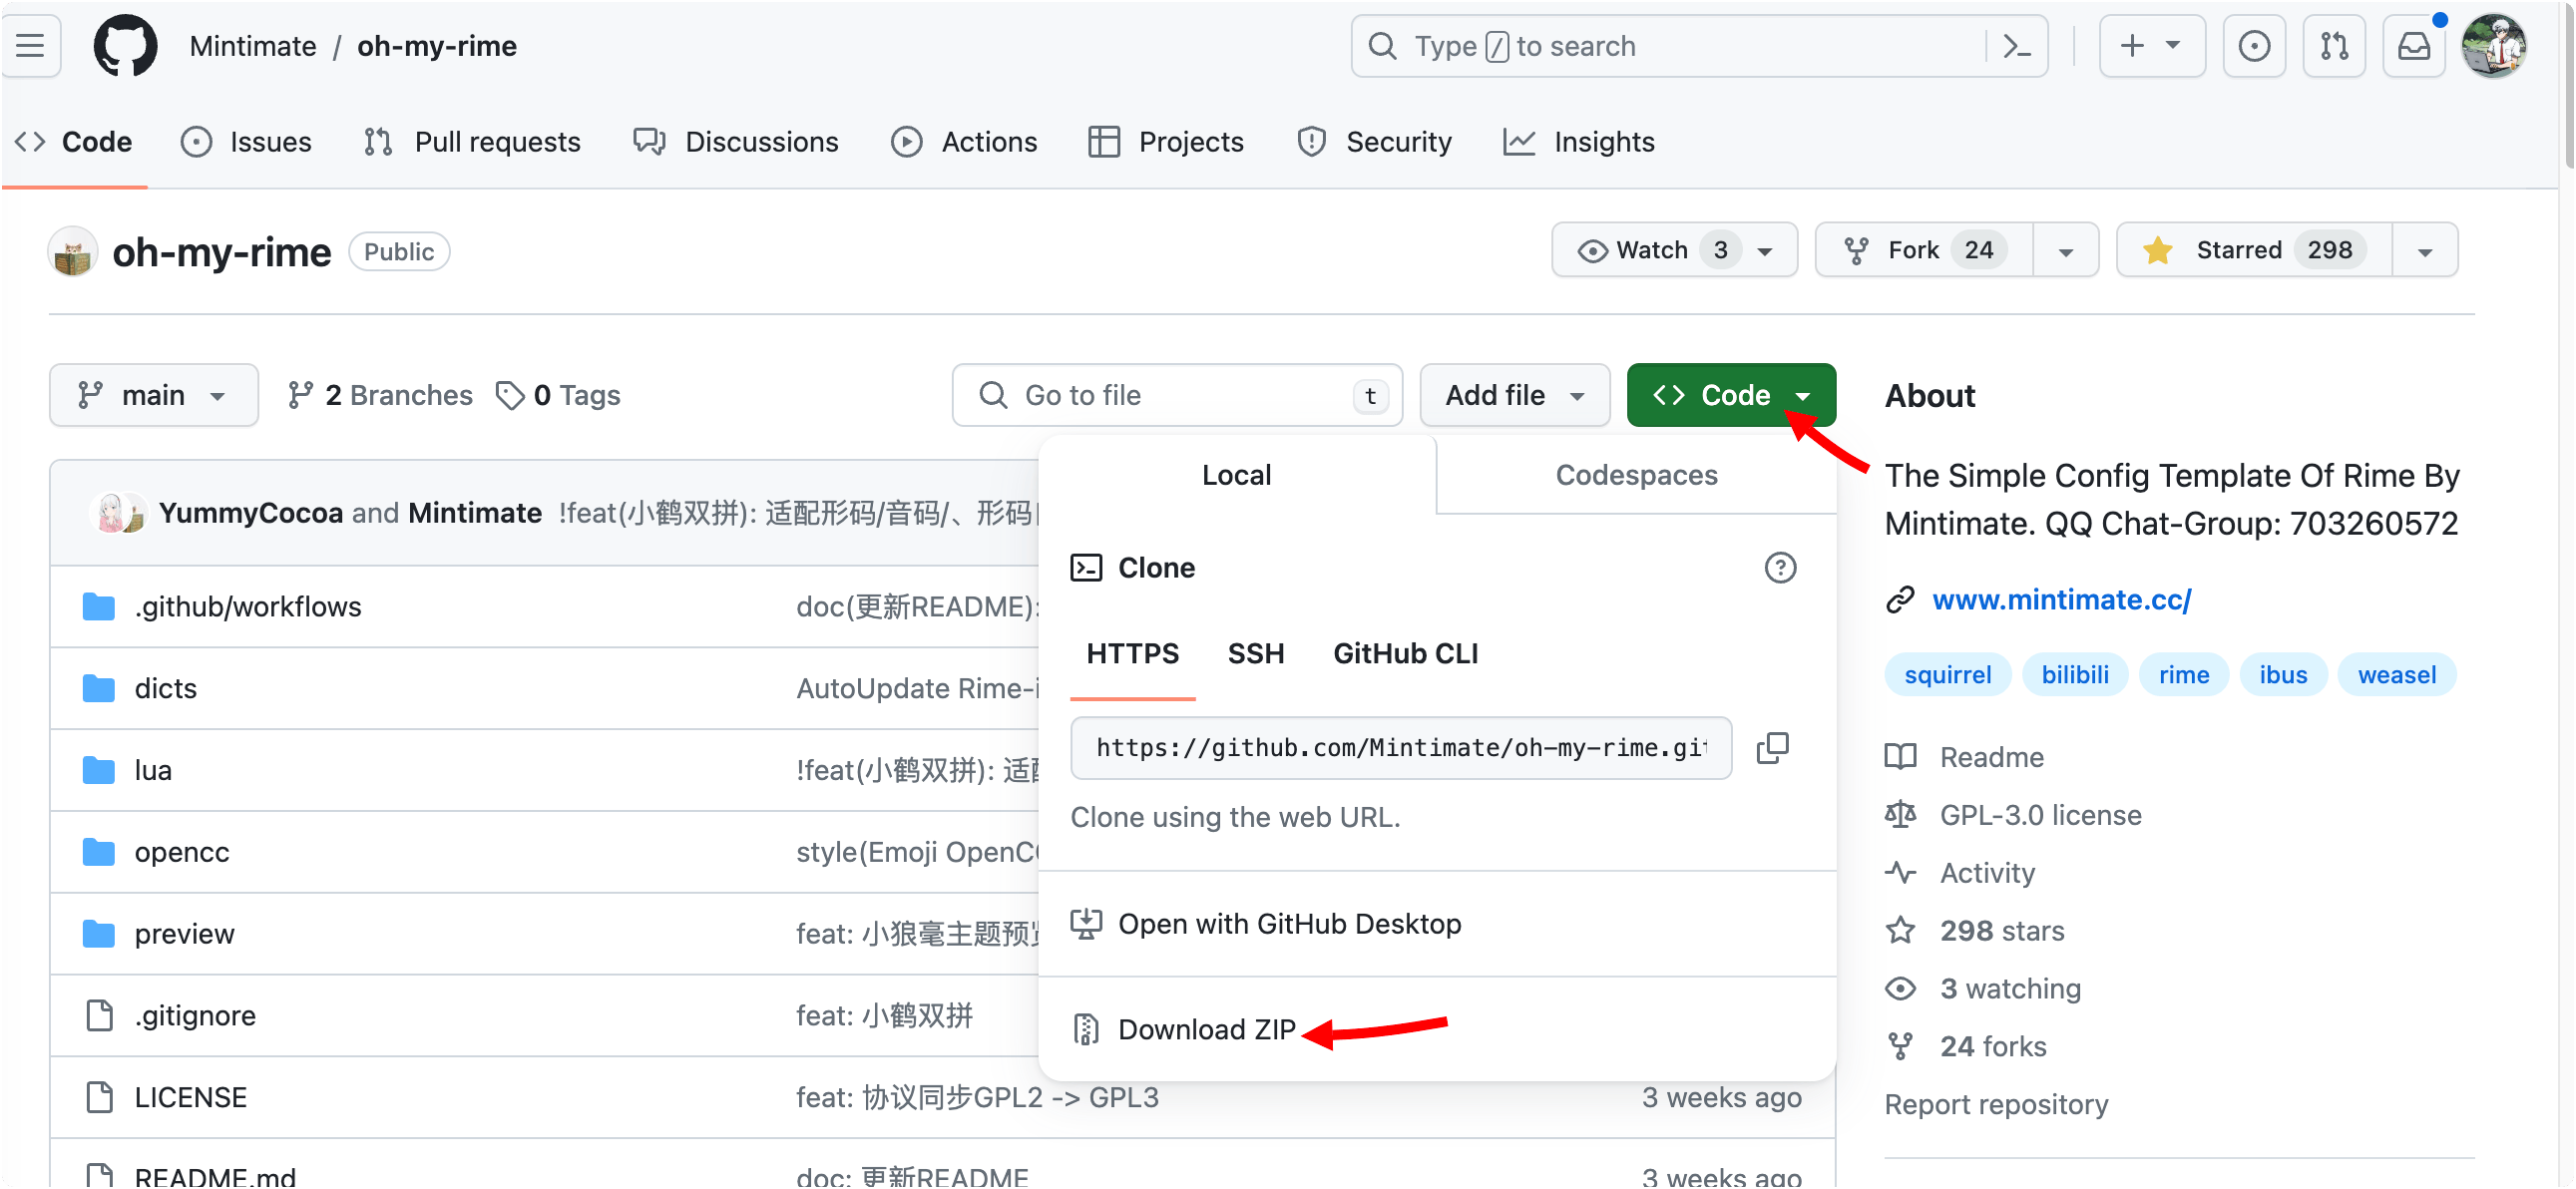Focus the Go to file search field
The height and width of the screenshot is (1189, 2576).
(1177, 396)
